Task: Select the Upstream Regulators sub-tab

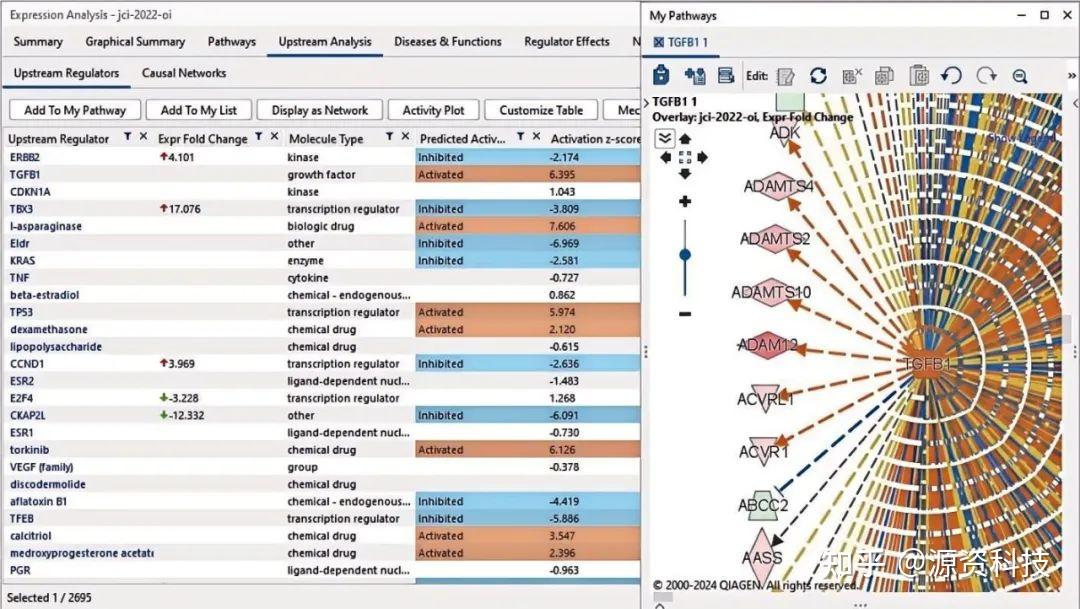Action: 66,73
